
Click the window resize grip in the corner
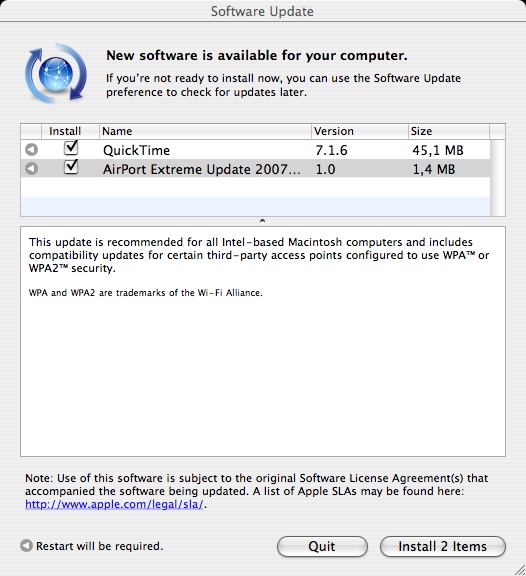click(x=520, y=570)
